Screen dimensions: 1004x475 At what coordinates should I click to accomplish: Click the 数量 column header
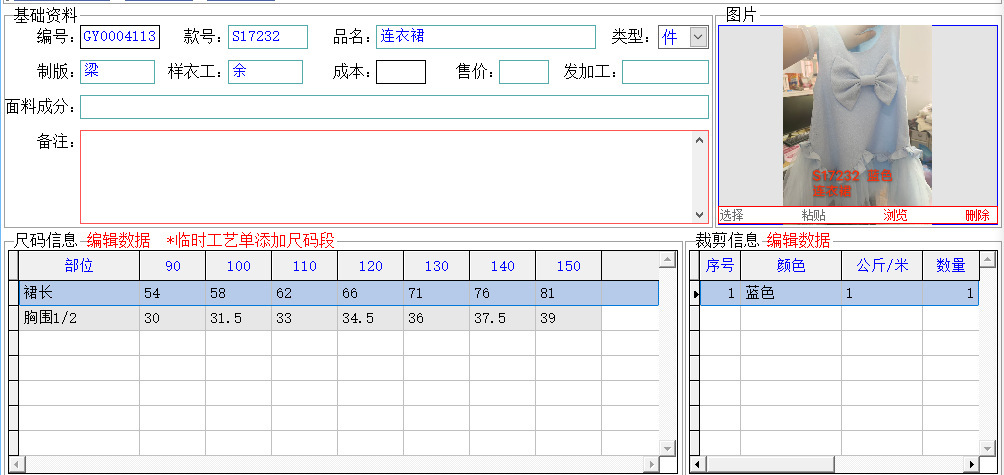coord(950,266)
